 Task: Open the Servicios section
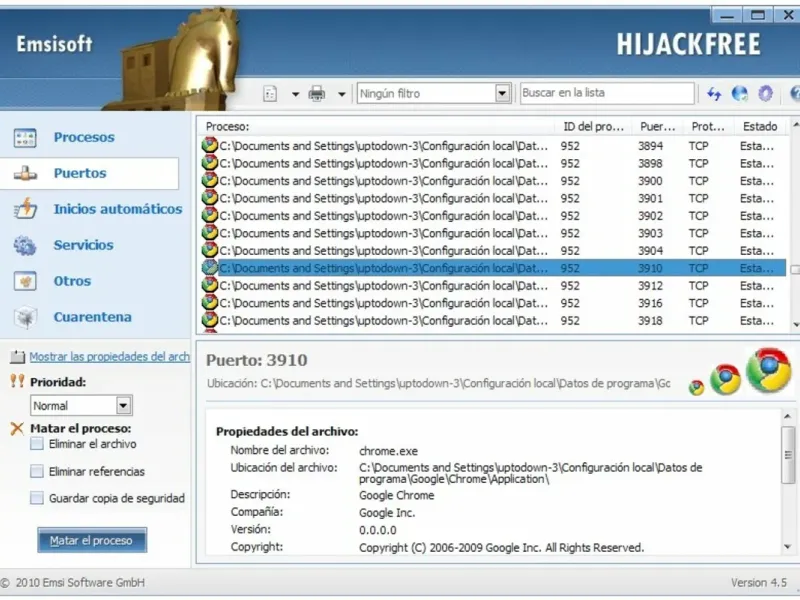coord(83,245)
